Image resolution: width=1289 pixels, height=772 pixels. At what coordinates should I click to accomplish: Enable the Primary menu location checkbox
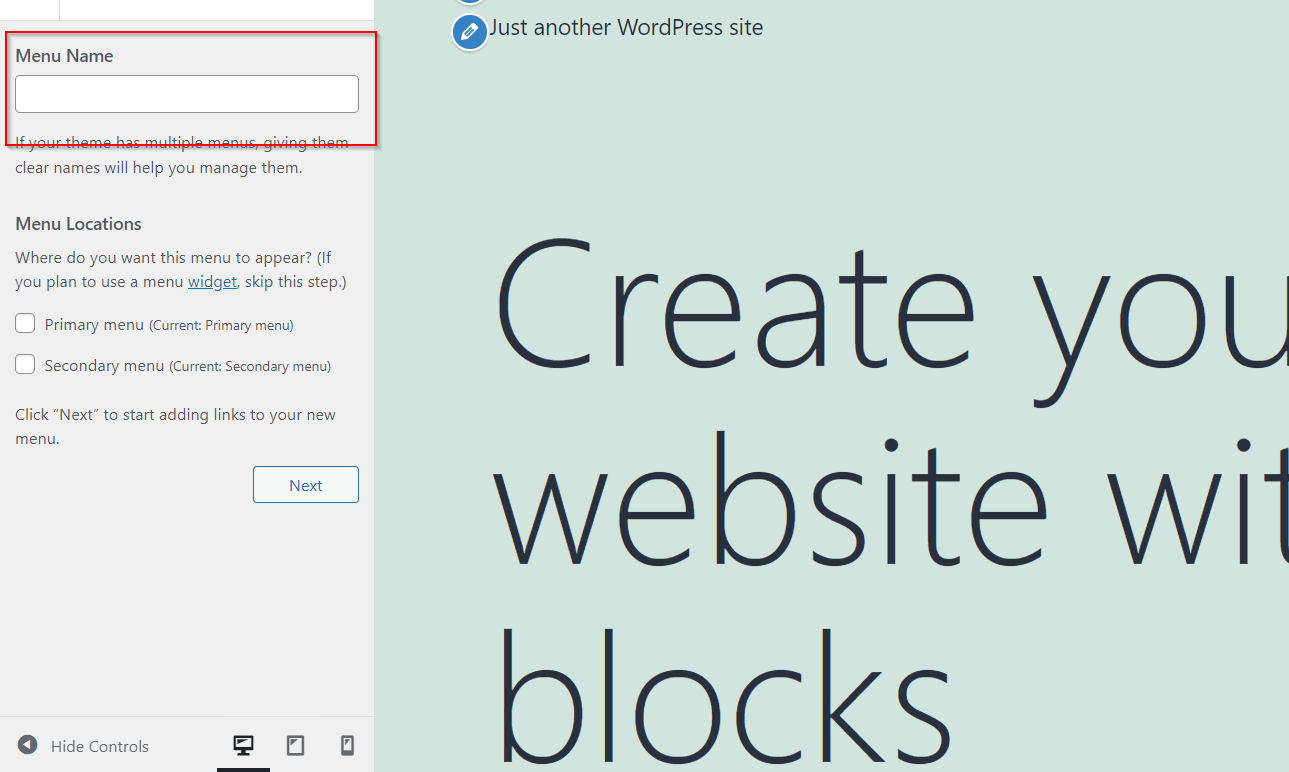(x=24, y=322)
